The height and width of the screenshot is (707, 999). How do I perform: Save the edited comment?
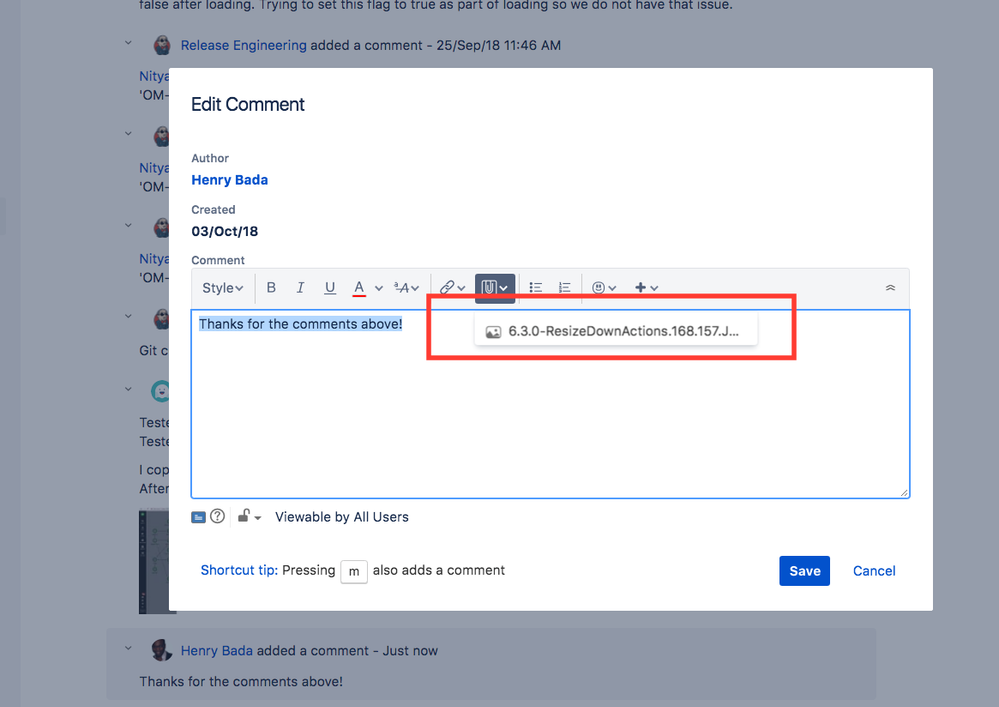tap(804, 571)
